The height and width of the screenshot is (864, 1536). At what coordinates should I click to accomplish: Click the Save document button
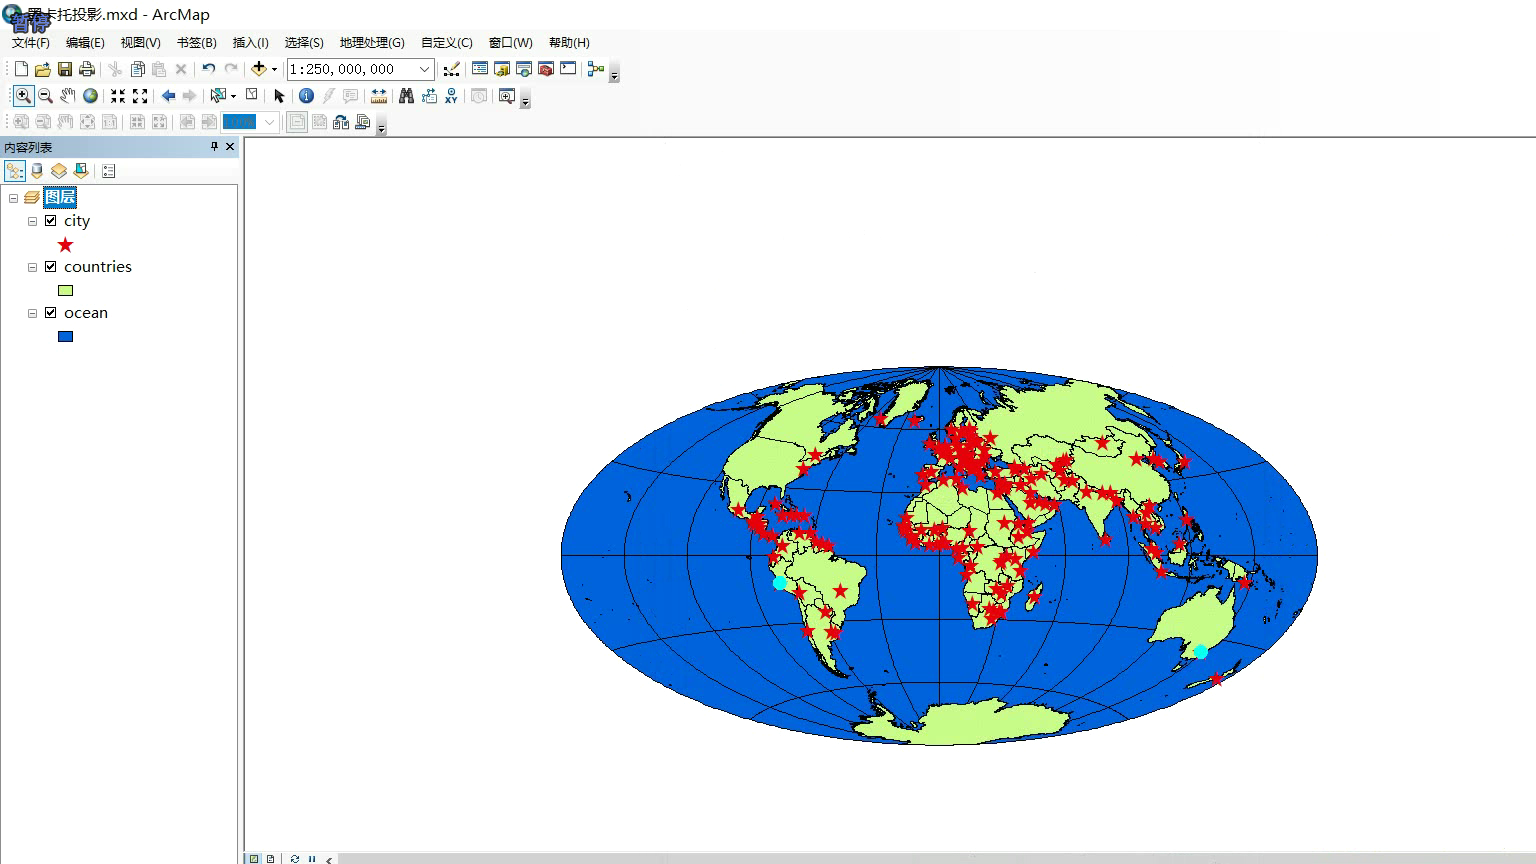(x=65, y=69)
